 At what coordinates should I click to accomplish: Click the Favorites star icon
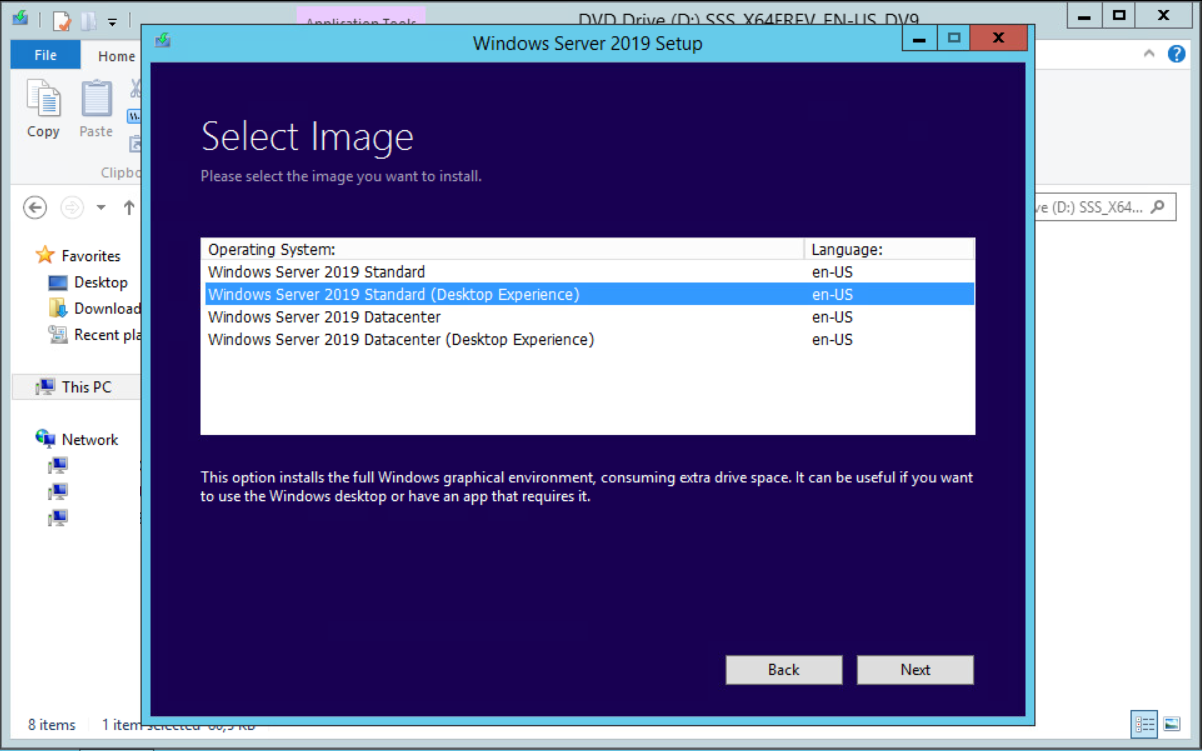click(x=44, y=255)
